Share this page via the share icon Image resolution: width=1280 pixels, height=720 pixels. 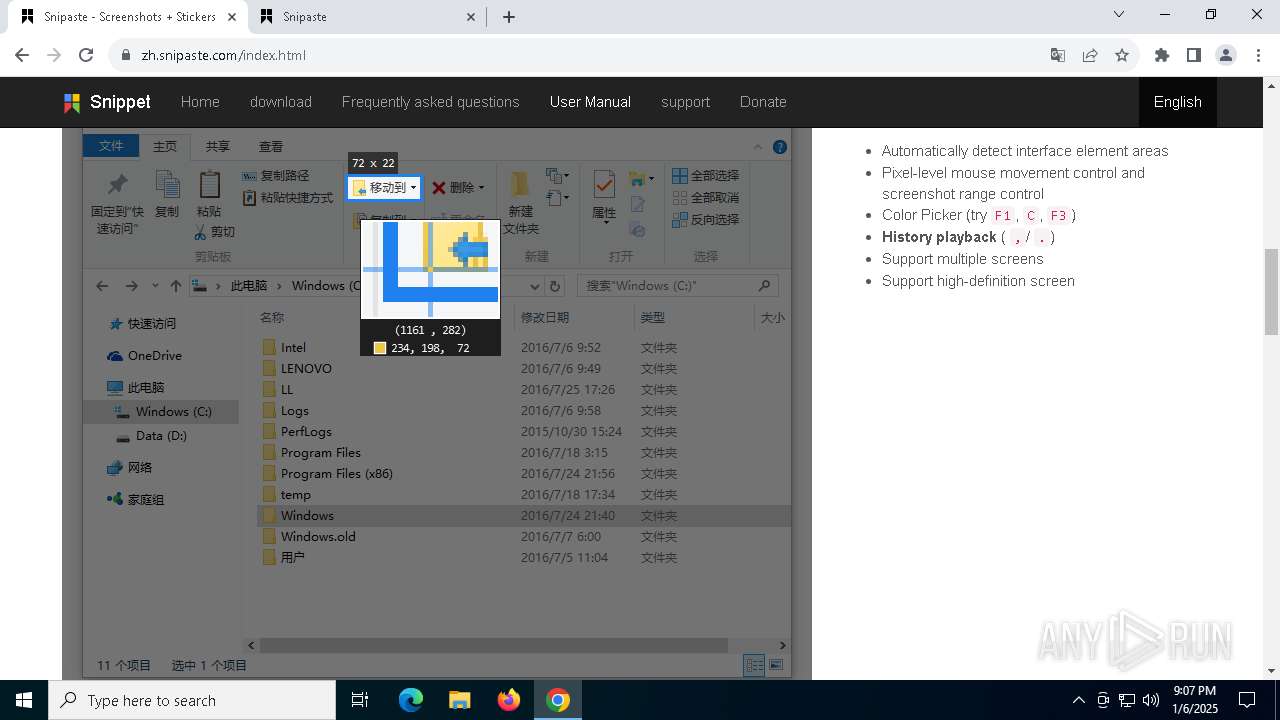(x=1090, y=55)
